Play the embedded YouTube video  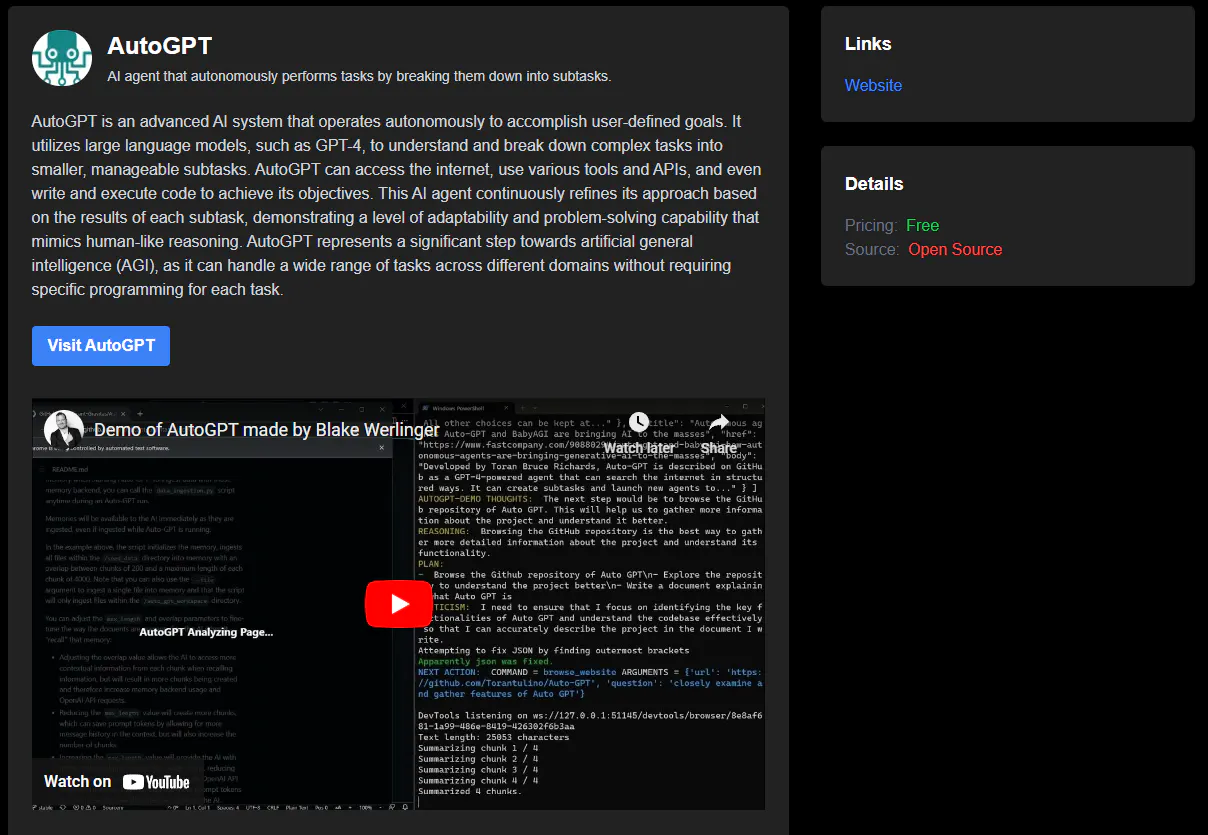point(398,604)
